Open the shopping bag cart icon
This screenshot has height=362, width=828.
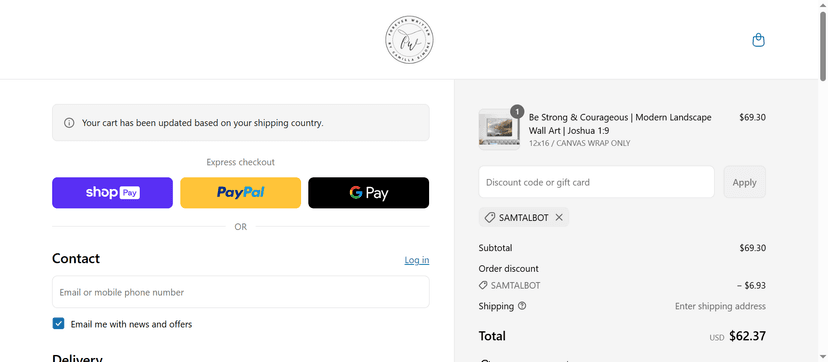(x=758, y=41)
